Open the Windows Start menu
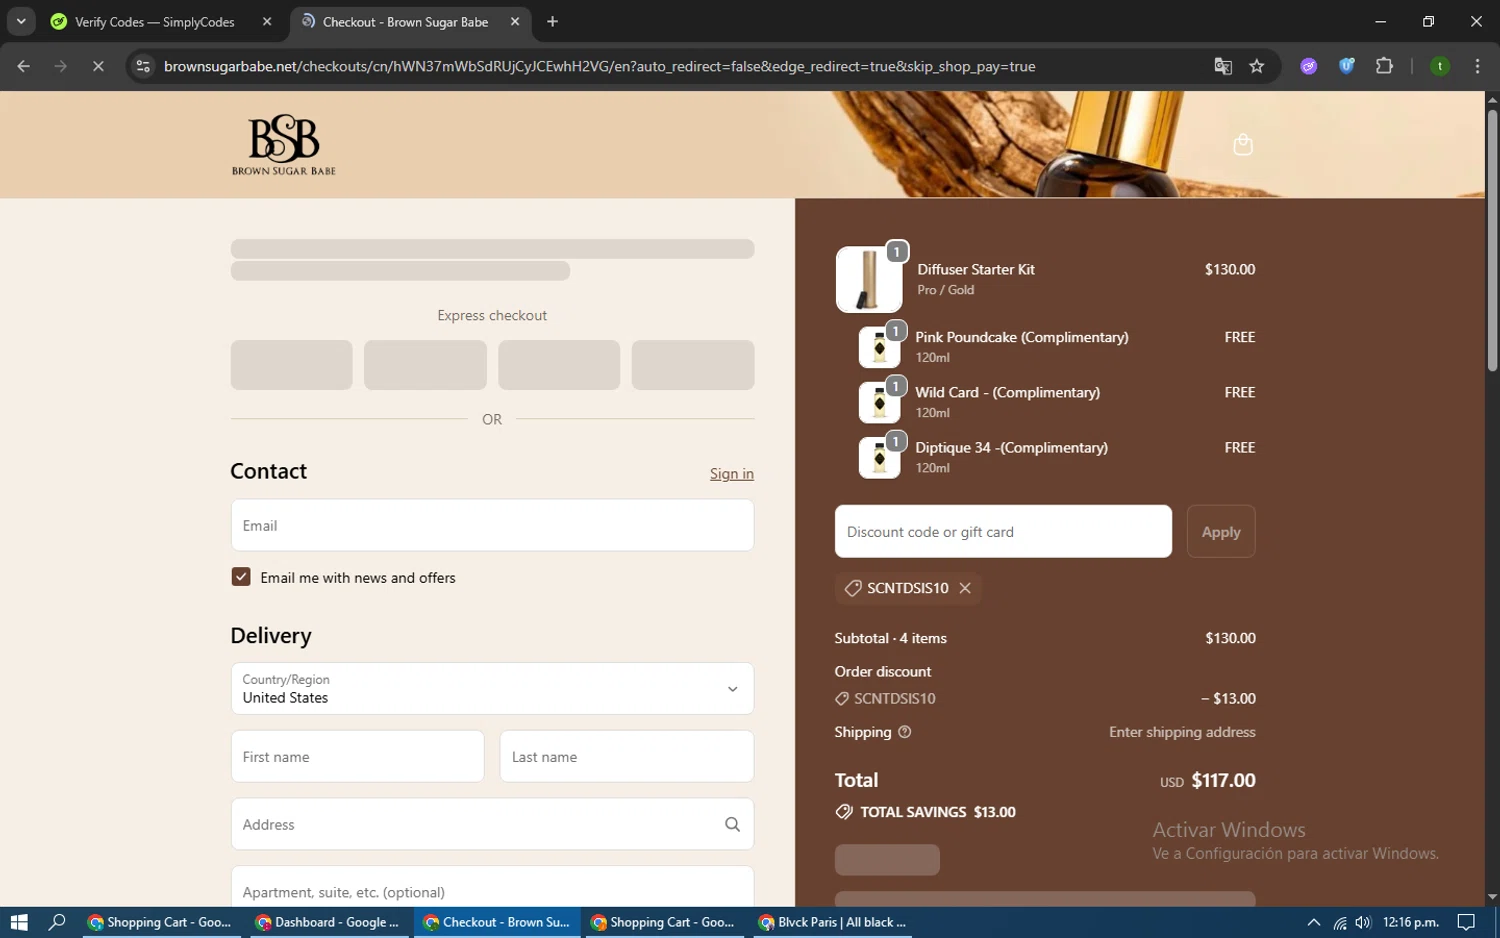The image size is (1500, 938). click(x=19, y=922)
